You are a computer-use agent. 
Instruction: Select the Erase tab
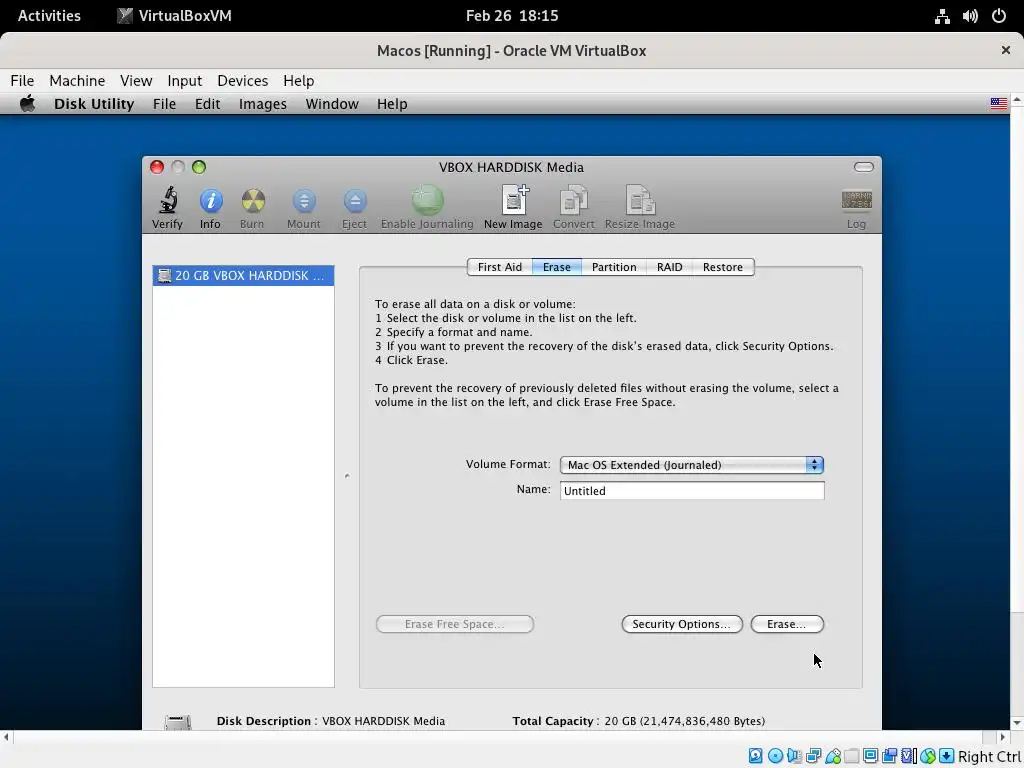click(x=556, y=267)
